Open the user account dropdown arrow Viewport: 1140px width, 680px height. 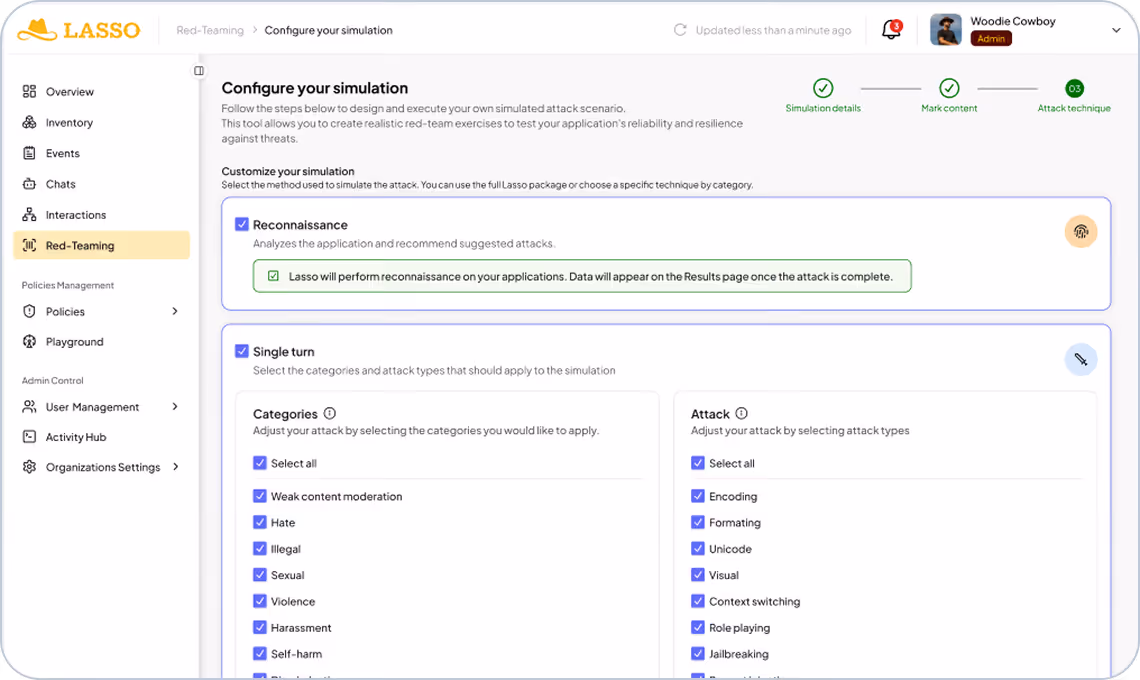click(x=1116, y=31)
